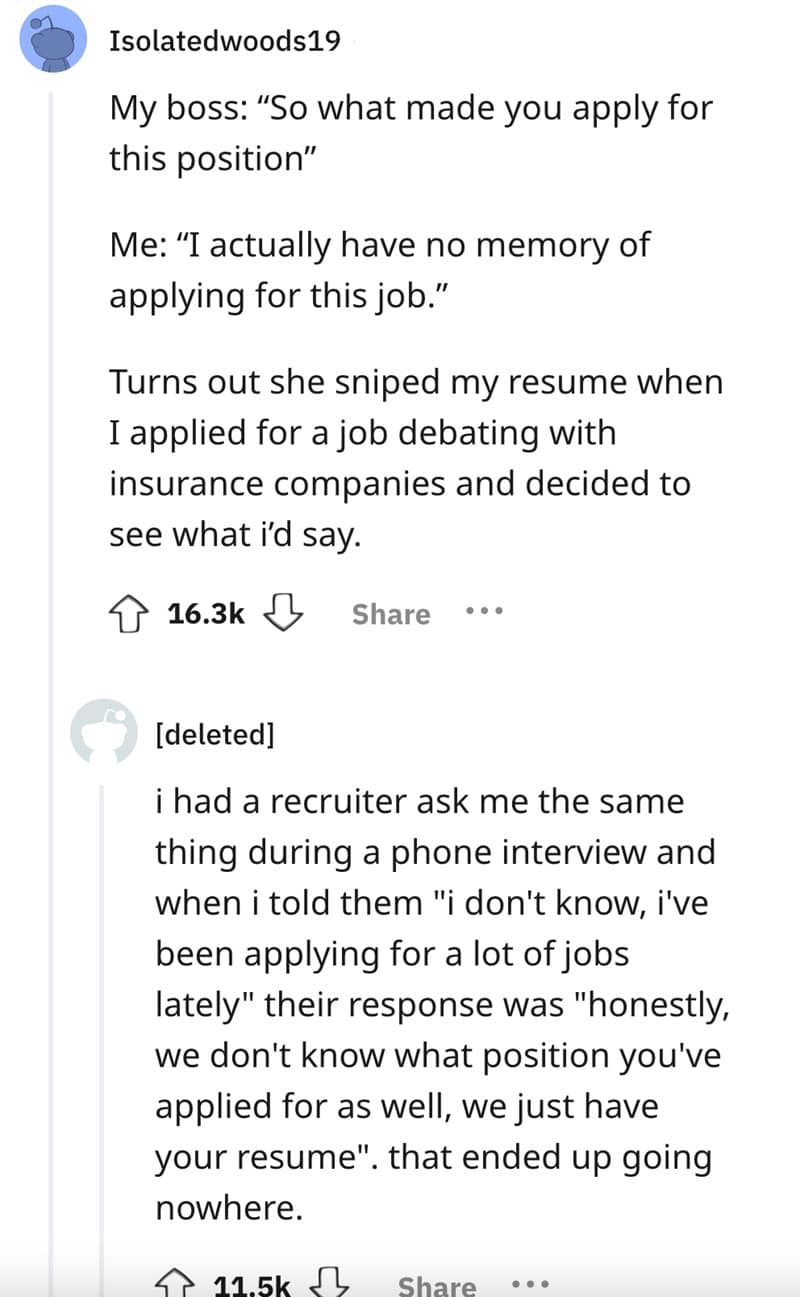Click the [deleted] user's avatar
The width and height of the screenshot is (800, 1297).
[105, 733]
